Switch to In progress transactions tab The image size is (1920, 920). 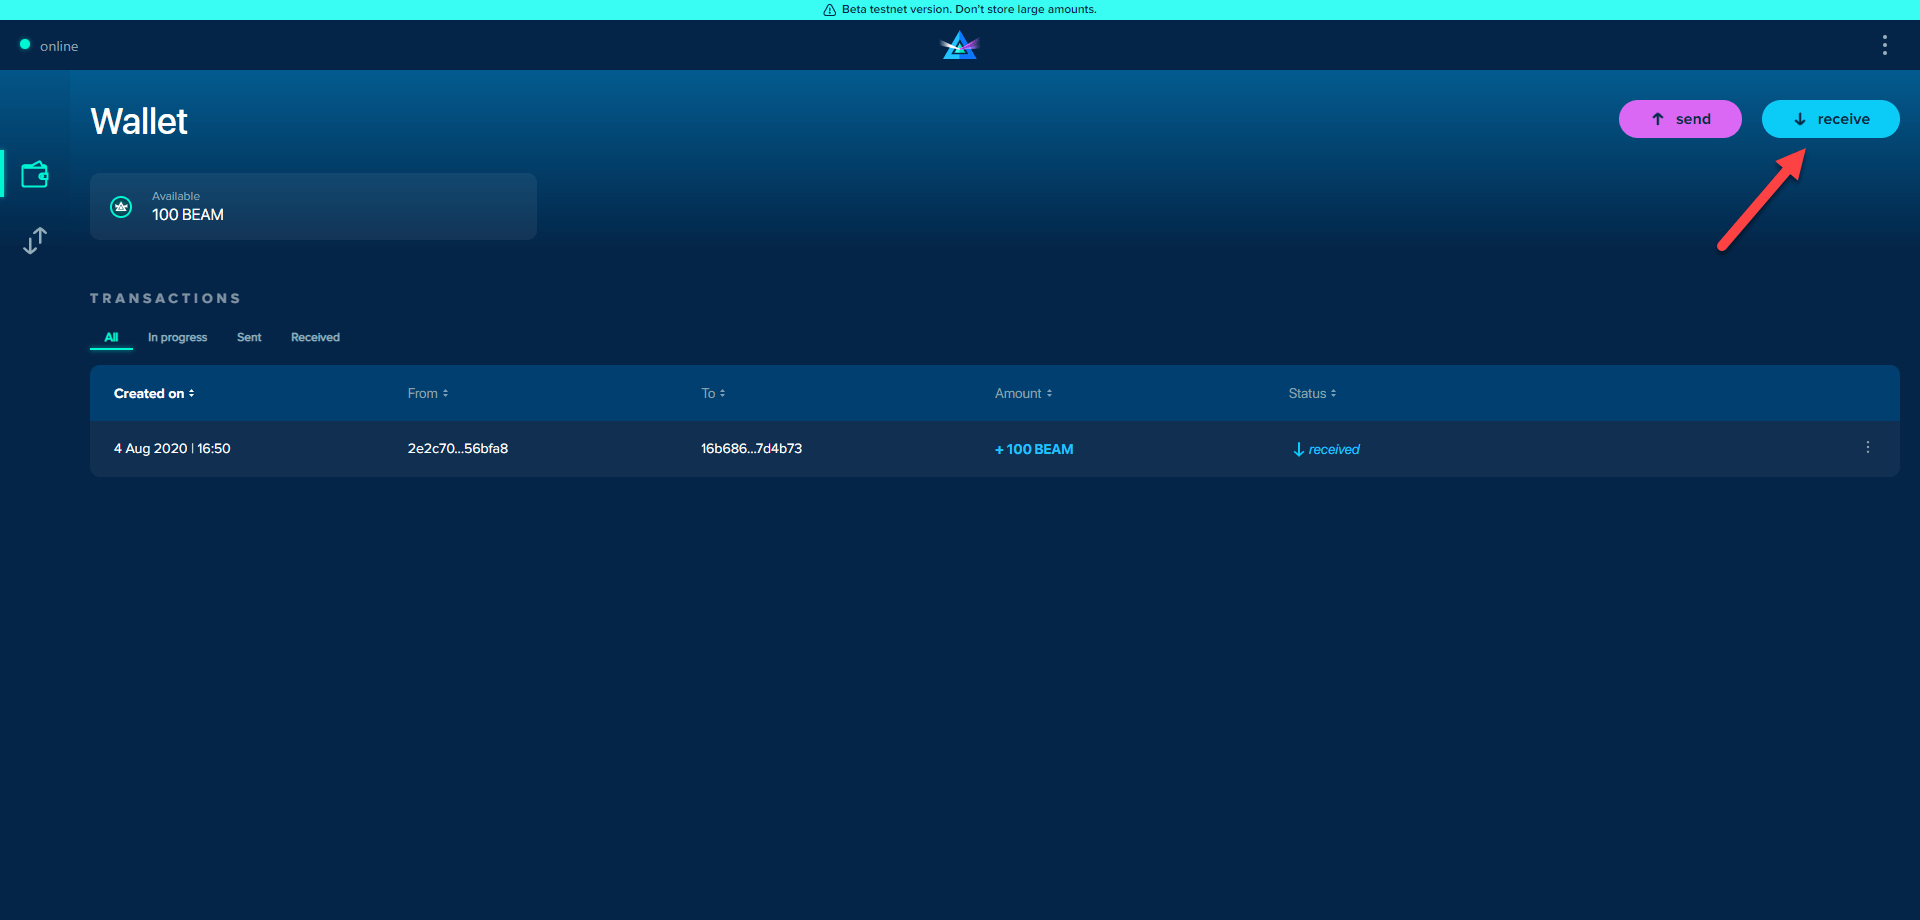pyautogui.click(x=177, y=338)
